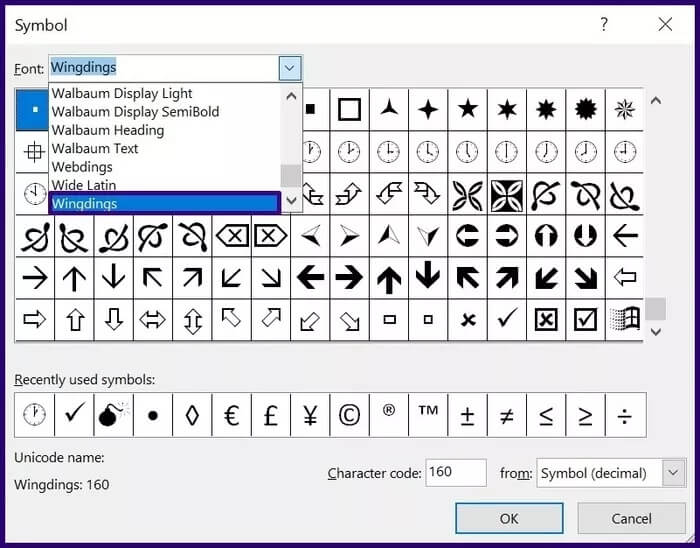Pick the thin right arrow symbol

click(x=35, y=278)
